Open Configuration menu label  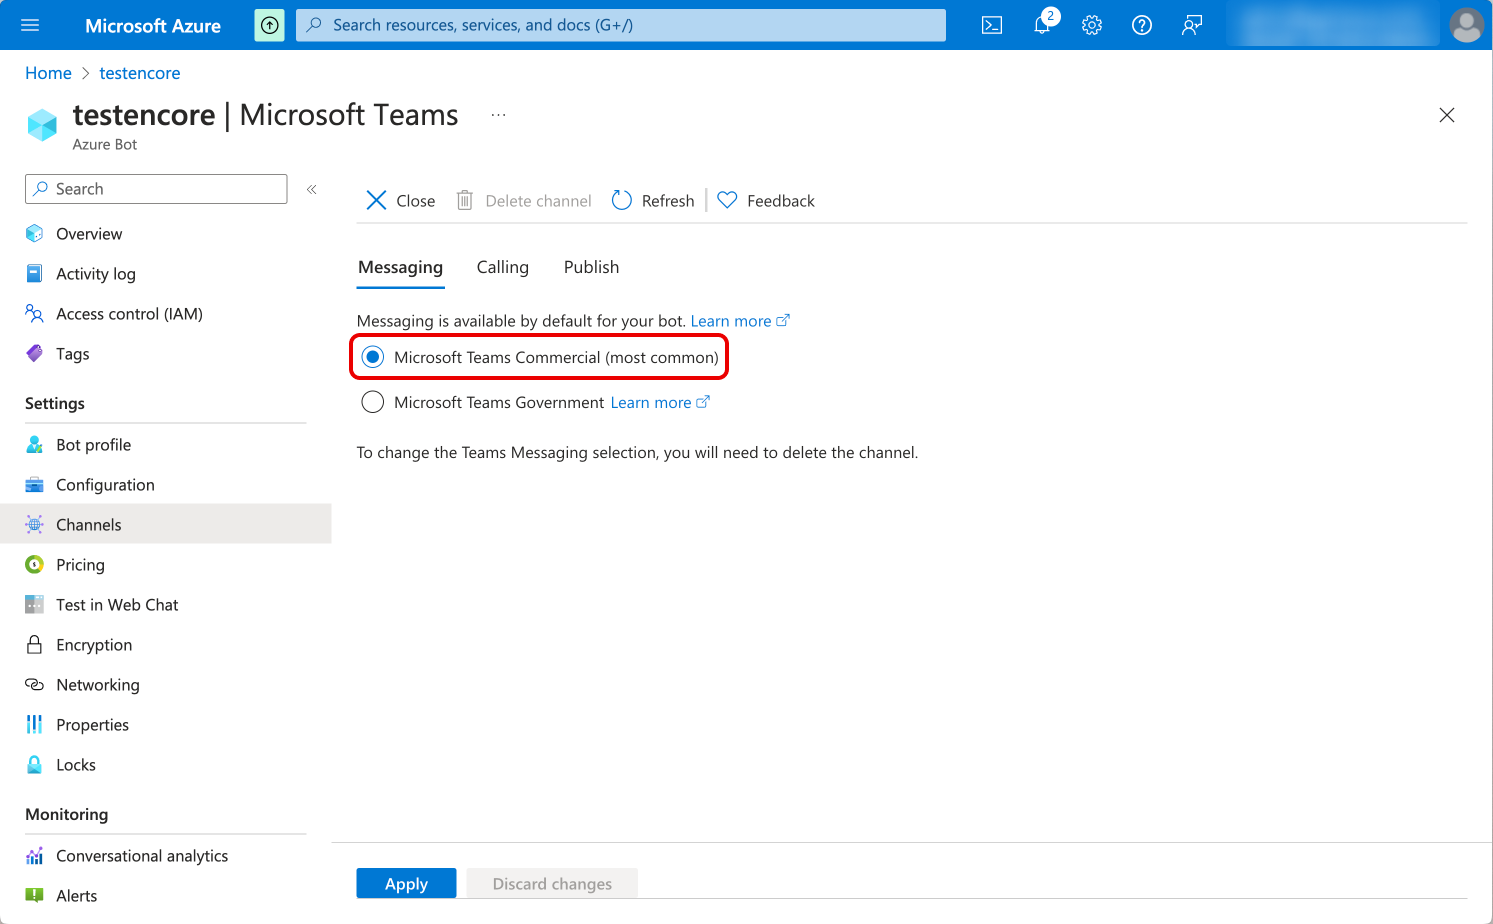click(105, 484)
